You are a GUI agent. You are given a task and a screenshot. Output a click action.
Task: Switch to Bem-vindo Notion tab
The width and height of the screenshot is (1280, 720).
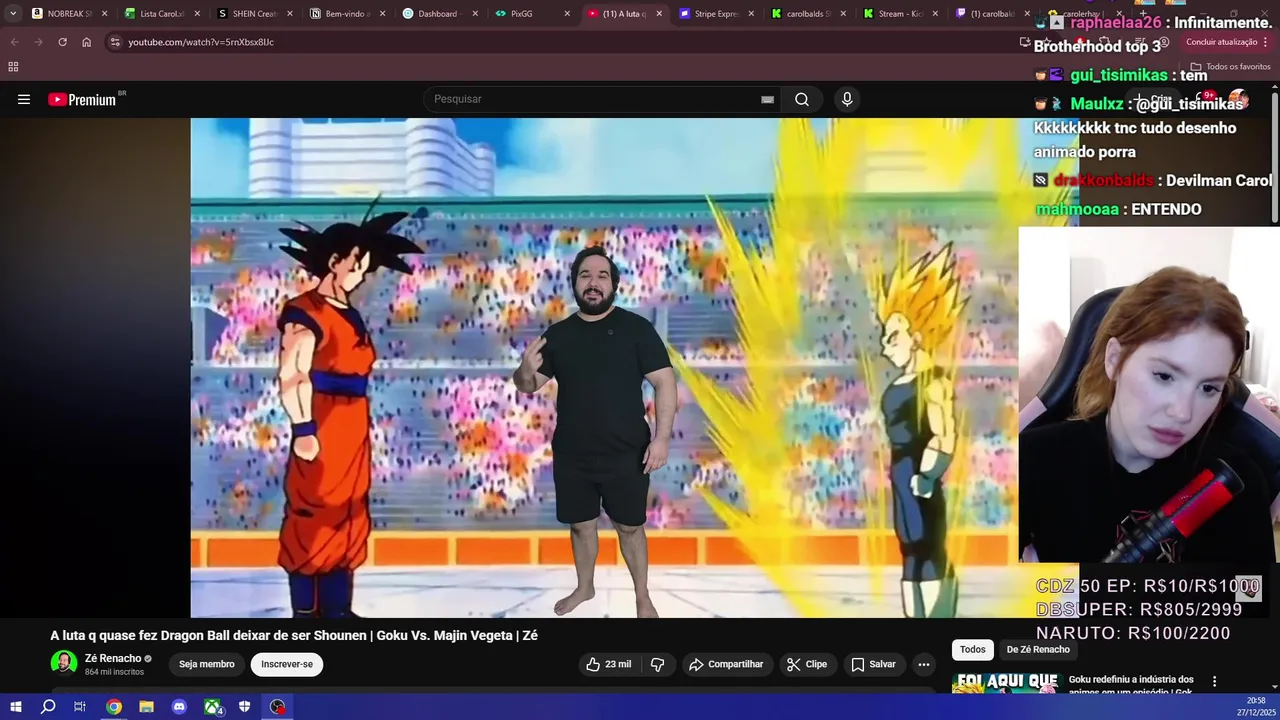(347, 14)
